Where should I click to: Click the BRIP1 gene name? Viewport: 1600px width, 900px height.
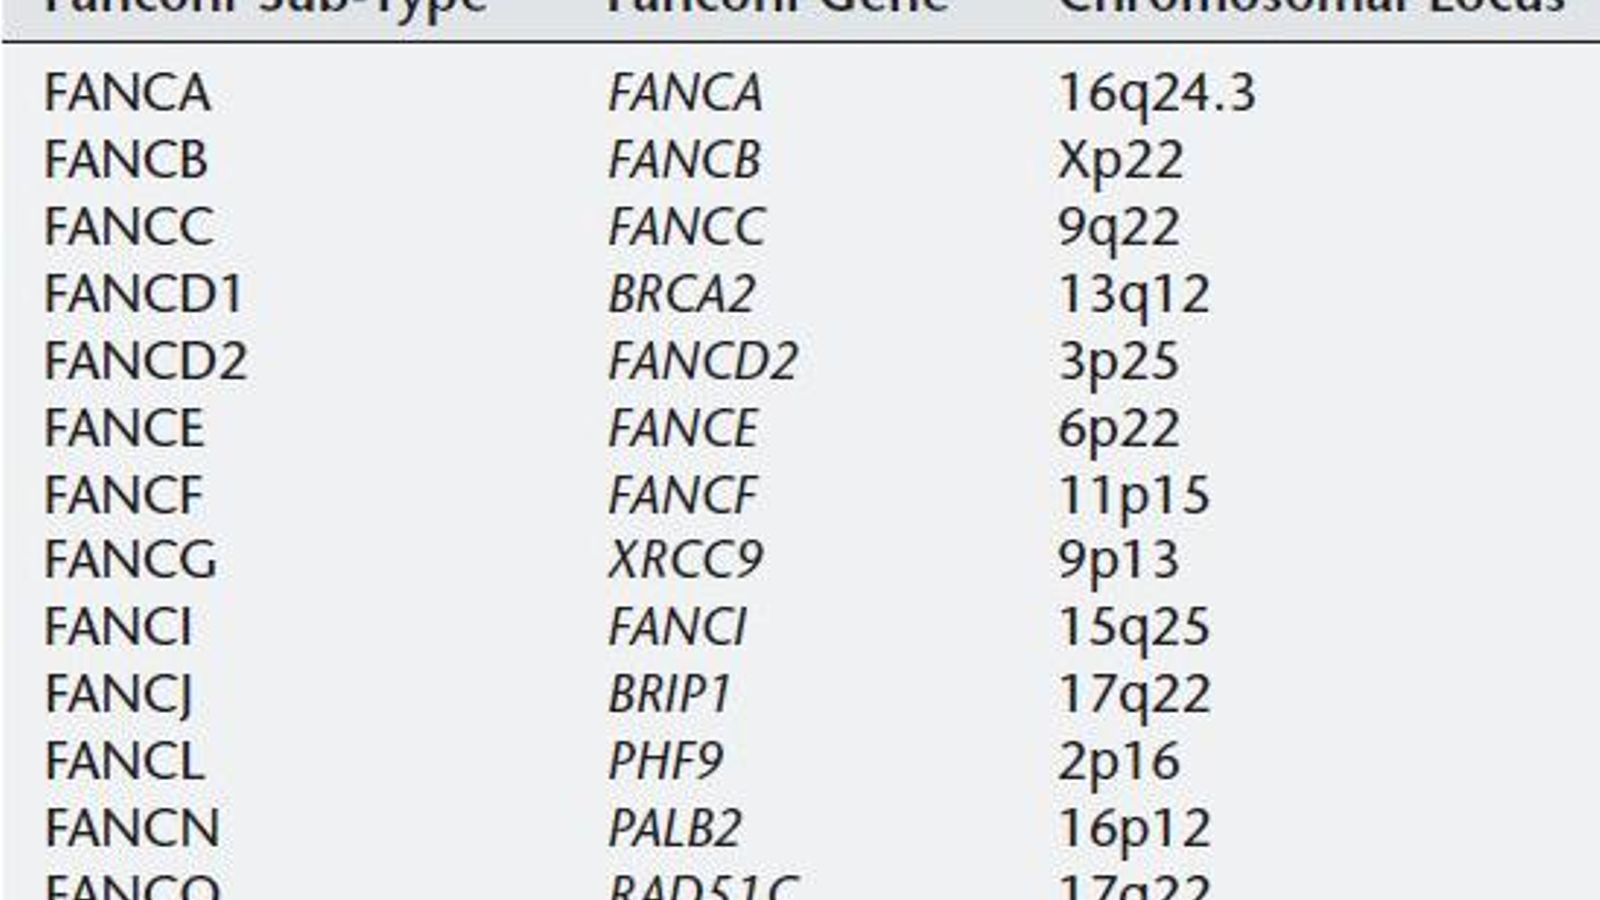669,694
